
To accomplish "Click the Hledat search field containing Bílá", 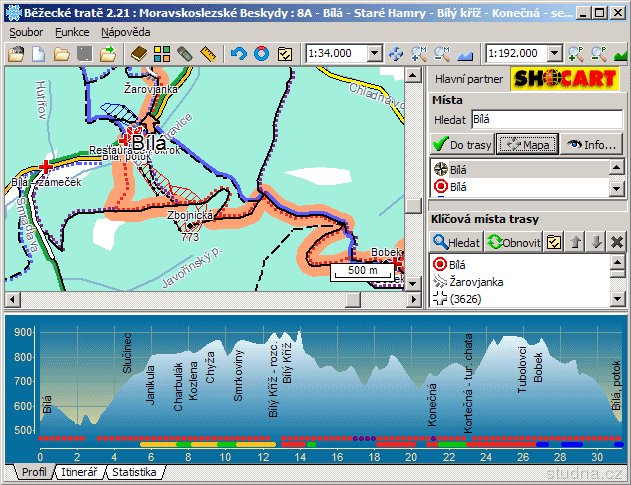I will 547,120.
